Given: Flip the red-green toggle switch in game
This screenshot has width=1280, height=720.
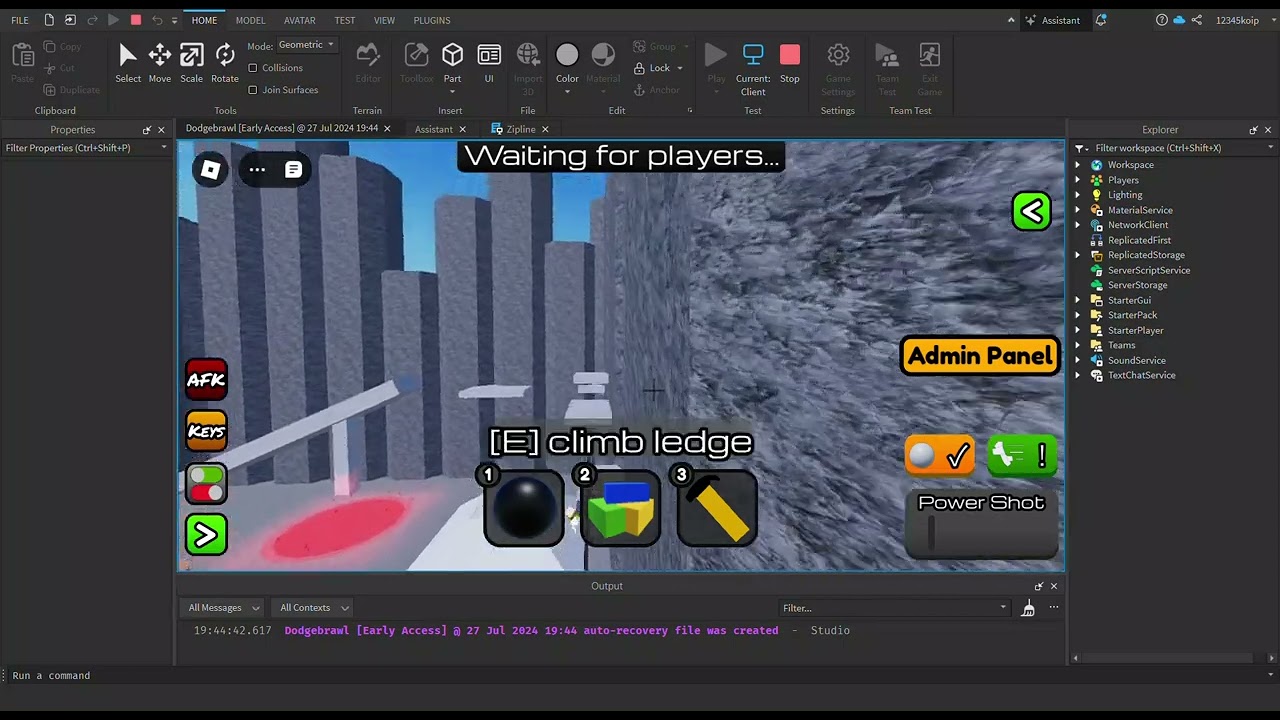Looking at the screenshot, I should pos(206,484).
